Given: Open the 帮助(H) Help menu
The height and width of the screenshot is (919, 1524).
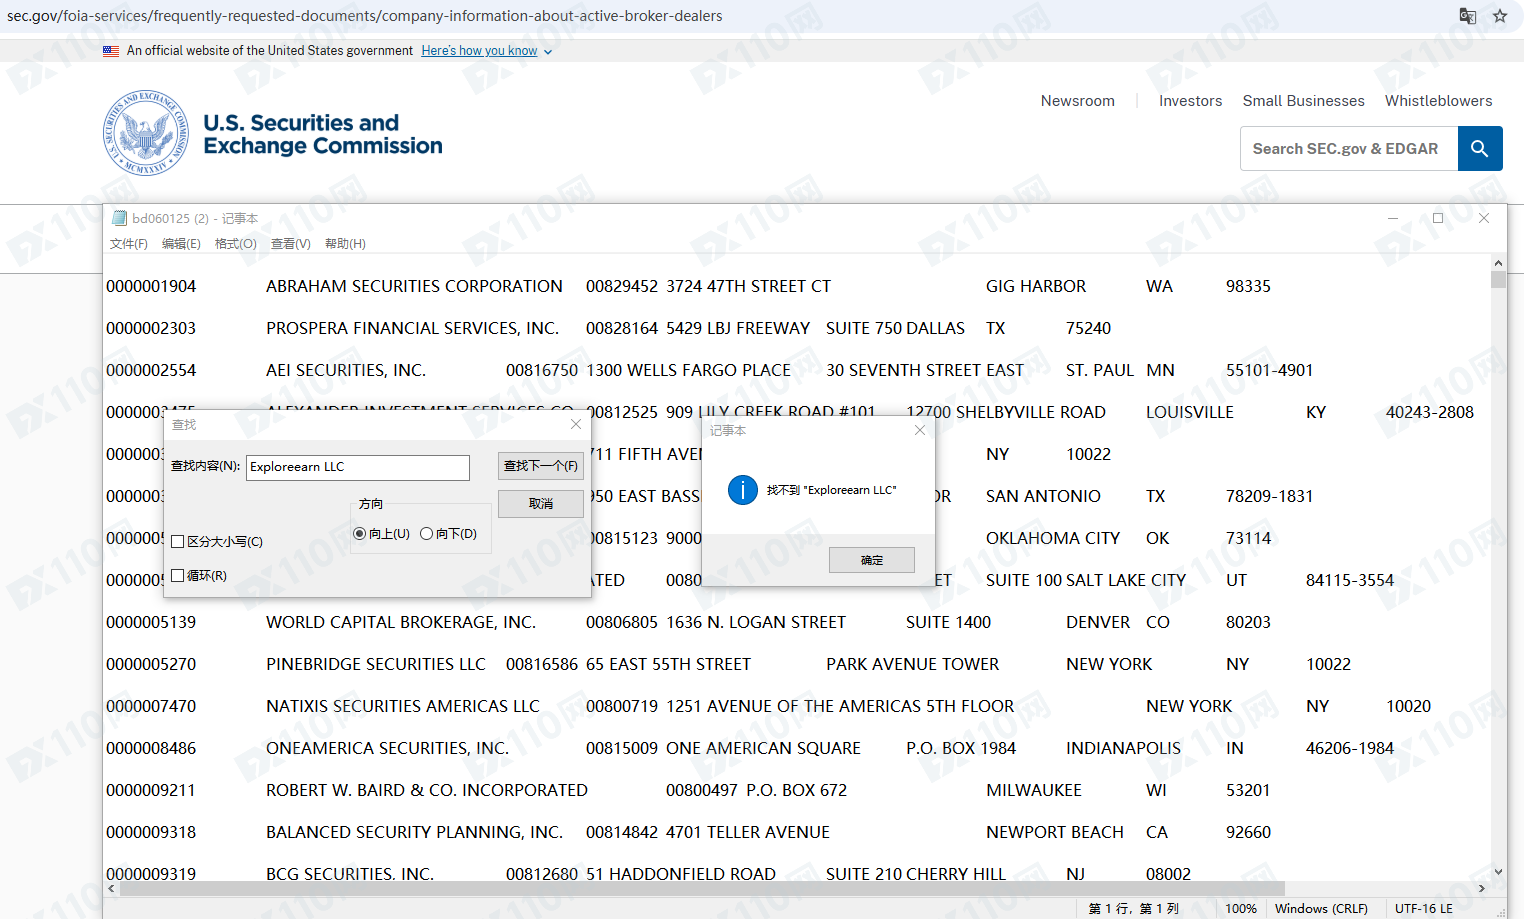Looking at the screenshot, I should [345, 244].
